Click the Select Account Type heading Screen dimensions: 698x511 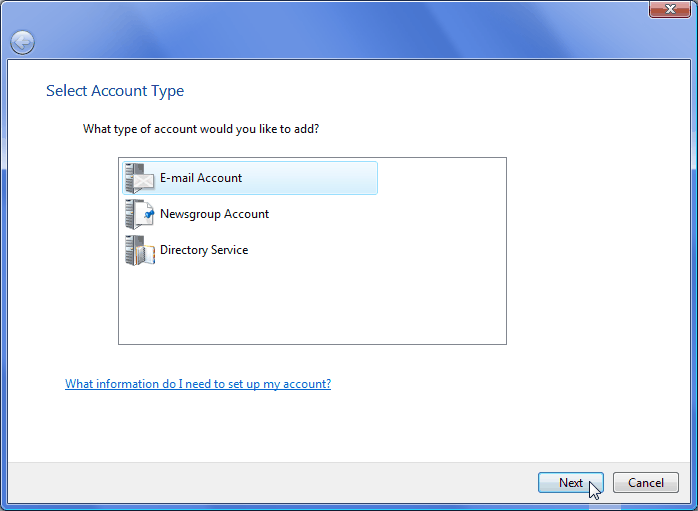point(115,91)
